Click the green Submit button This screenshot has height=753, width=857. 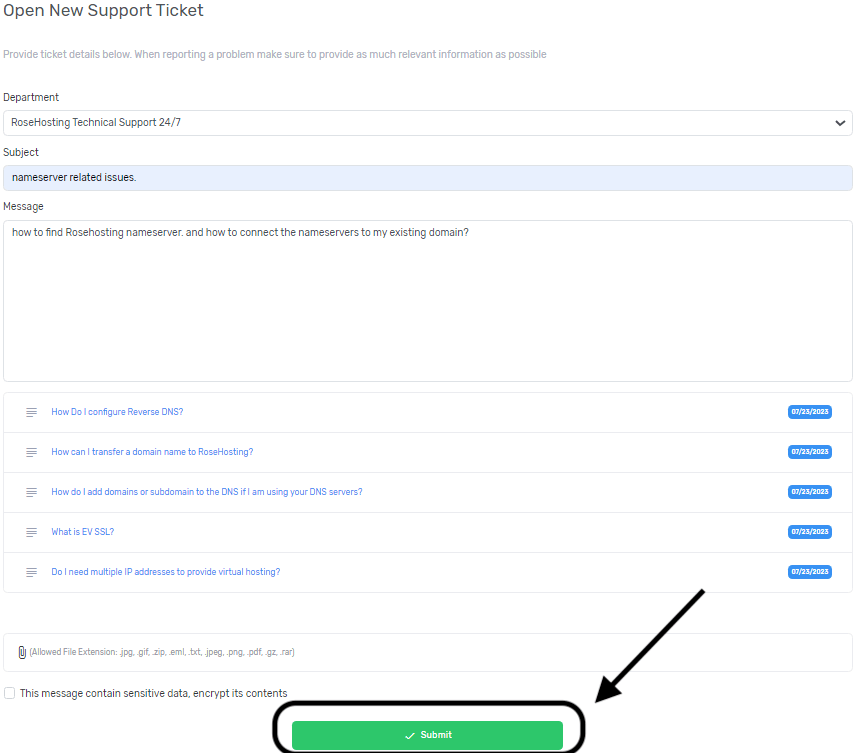coord(428,733)
